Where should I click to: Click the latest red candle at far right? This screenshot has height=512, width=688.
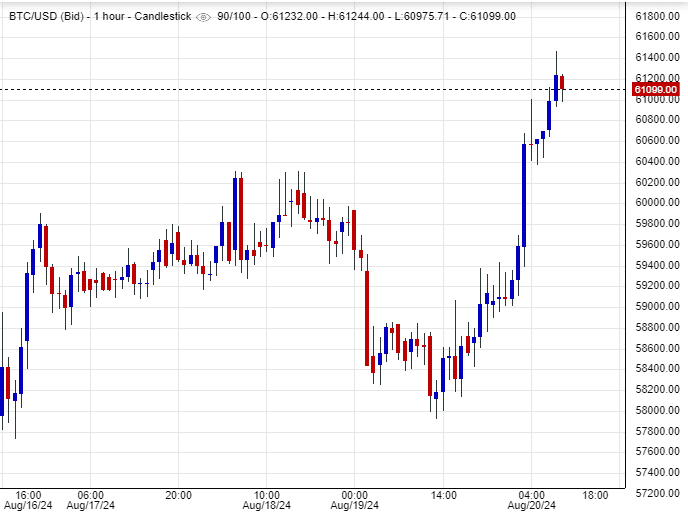tap(563, 82)
